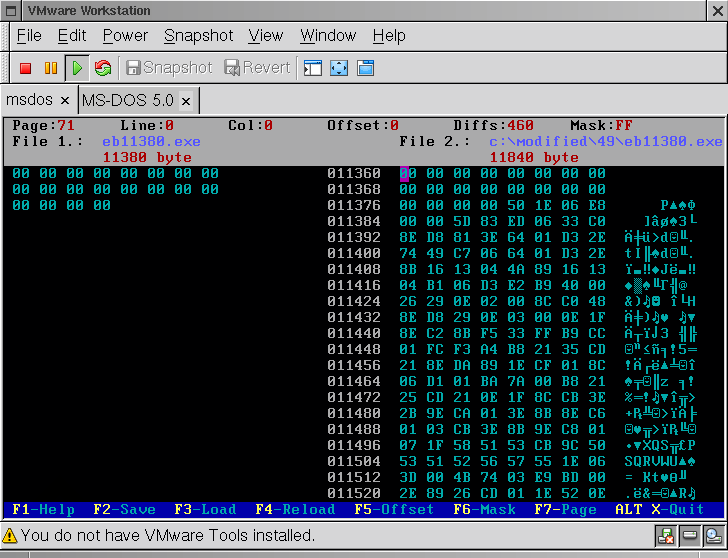
Task: Revert to snapshot with the Revert button
Action: [x=257, y=68]
